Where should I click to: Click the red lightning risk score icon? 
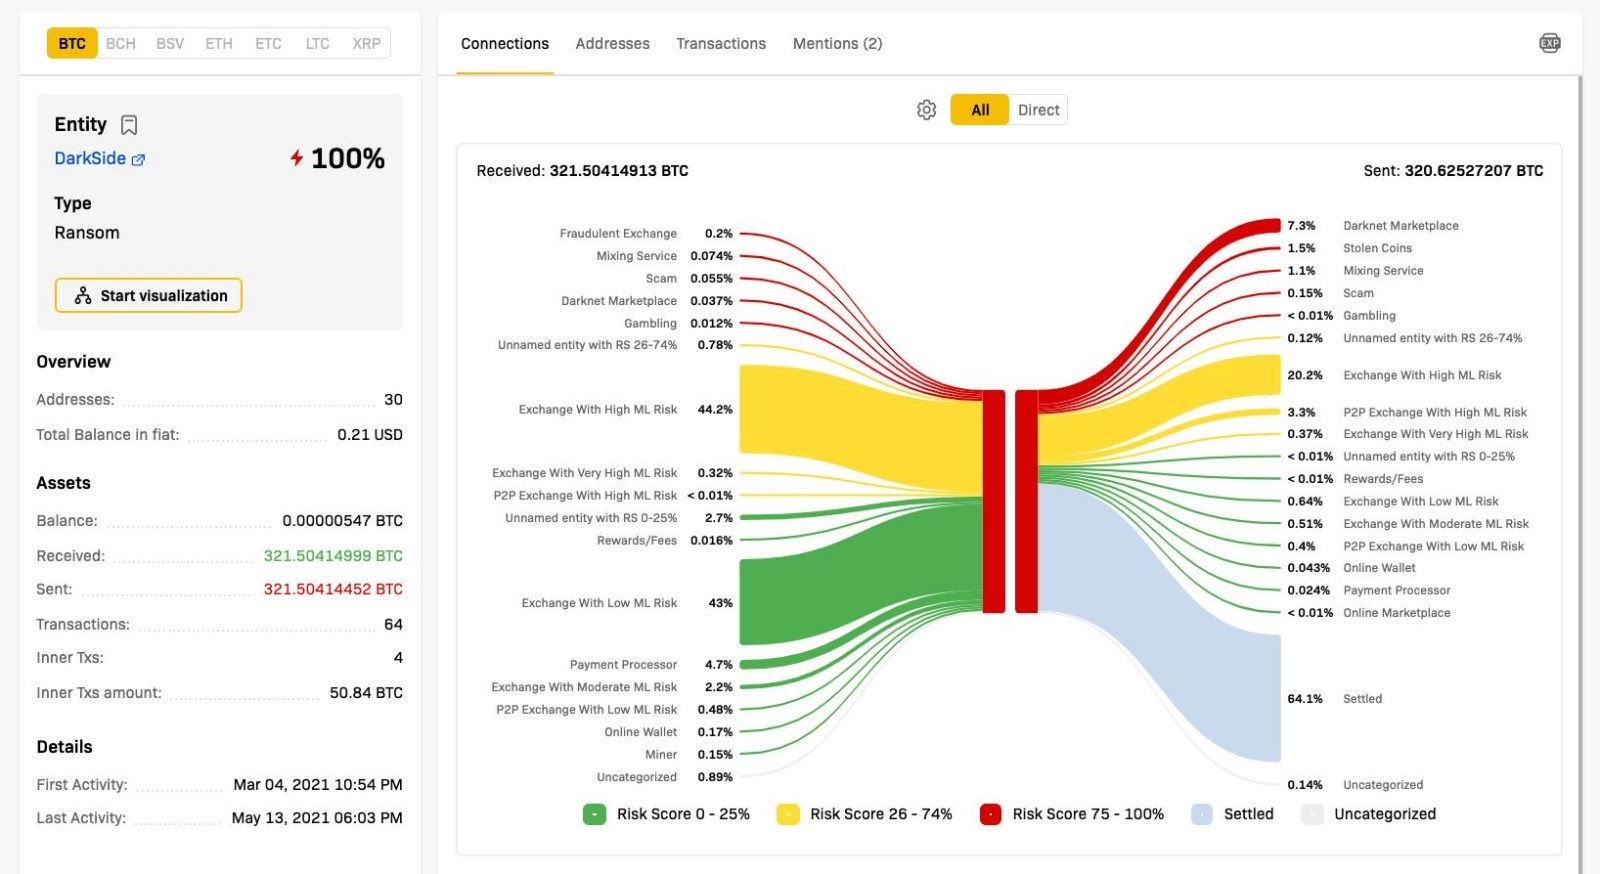click(297, 158)
